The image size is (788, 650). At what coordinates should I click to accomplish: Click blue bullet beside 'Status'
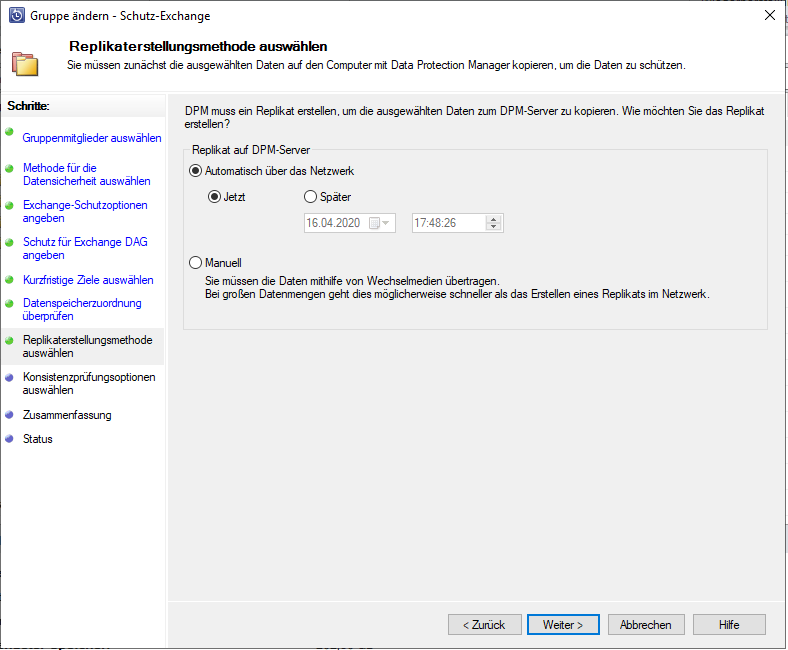9,438
